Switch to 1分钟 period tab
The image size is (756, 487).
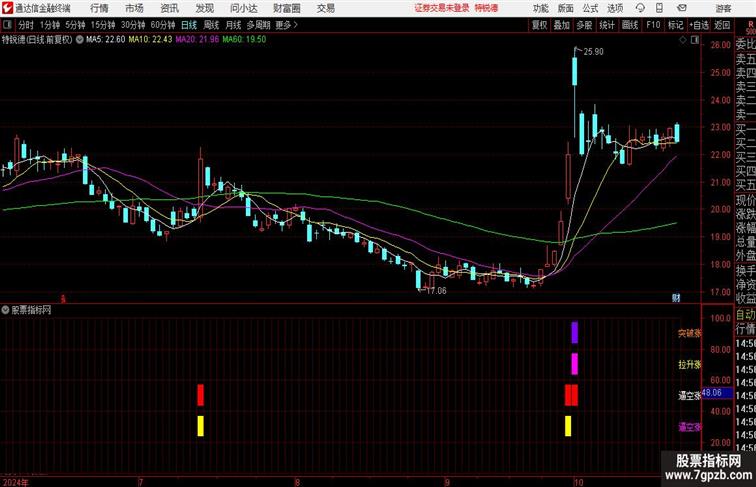[50, 25]
